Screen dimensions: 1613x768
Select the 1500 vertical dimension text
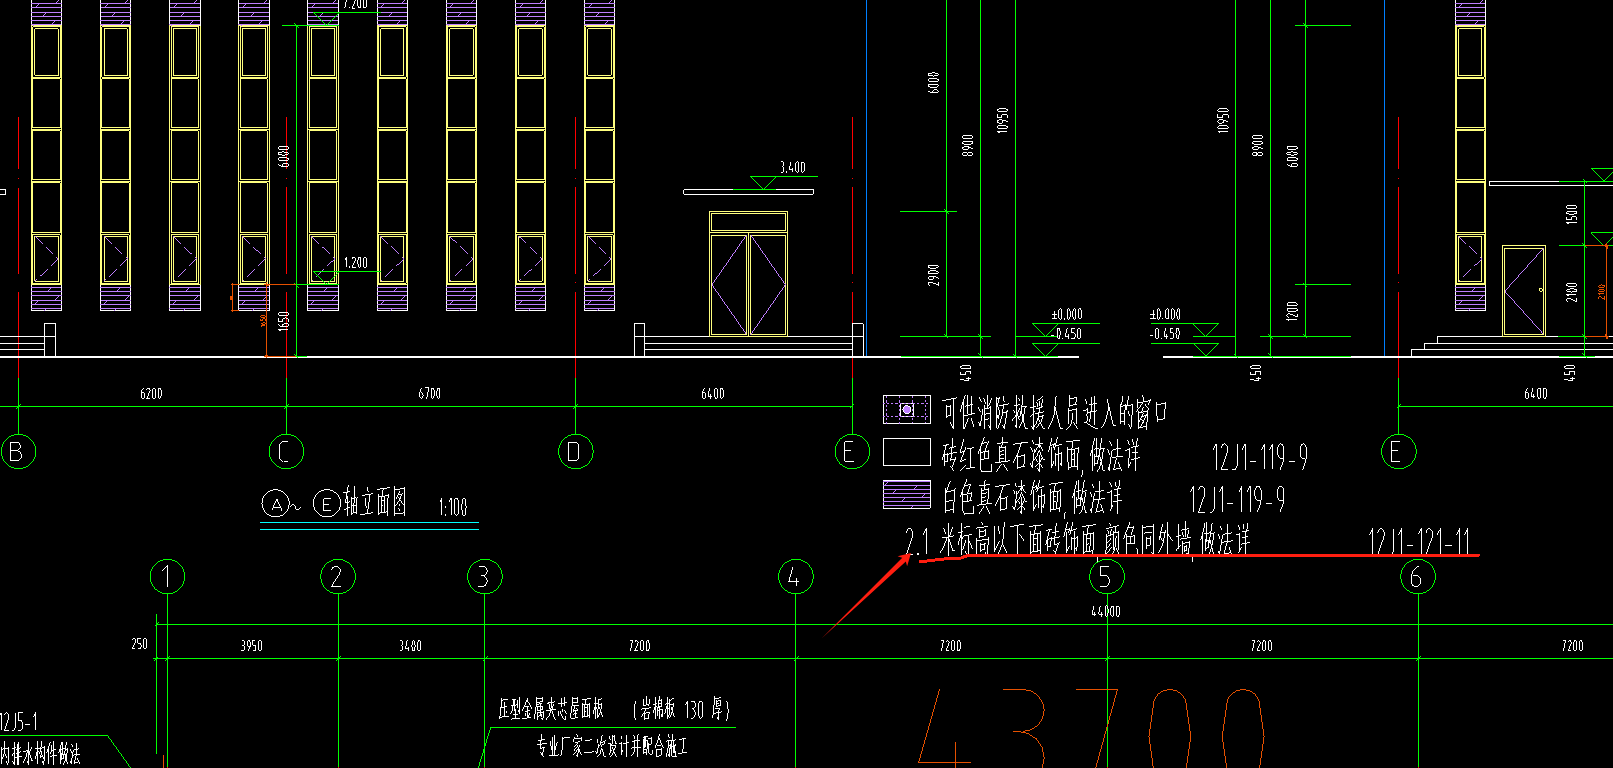[1572, 213]
